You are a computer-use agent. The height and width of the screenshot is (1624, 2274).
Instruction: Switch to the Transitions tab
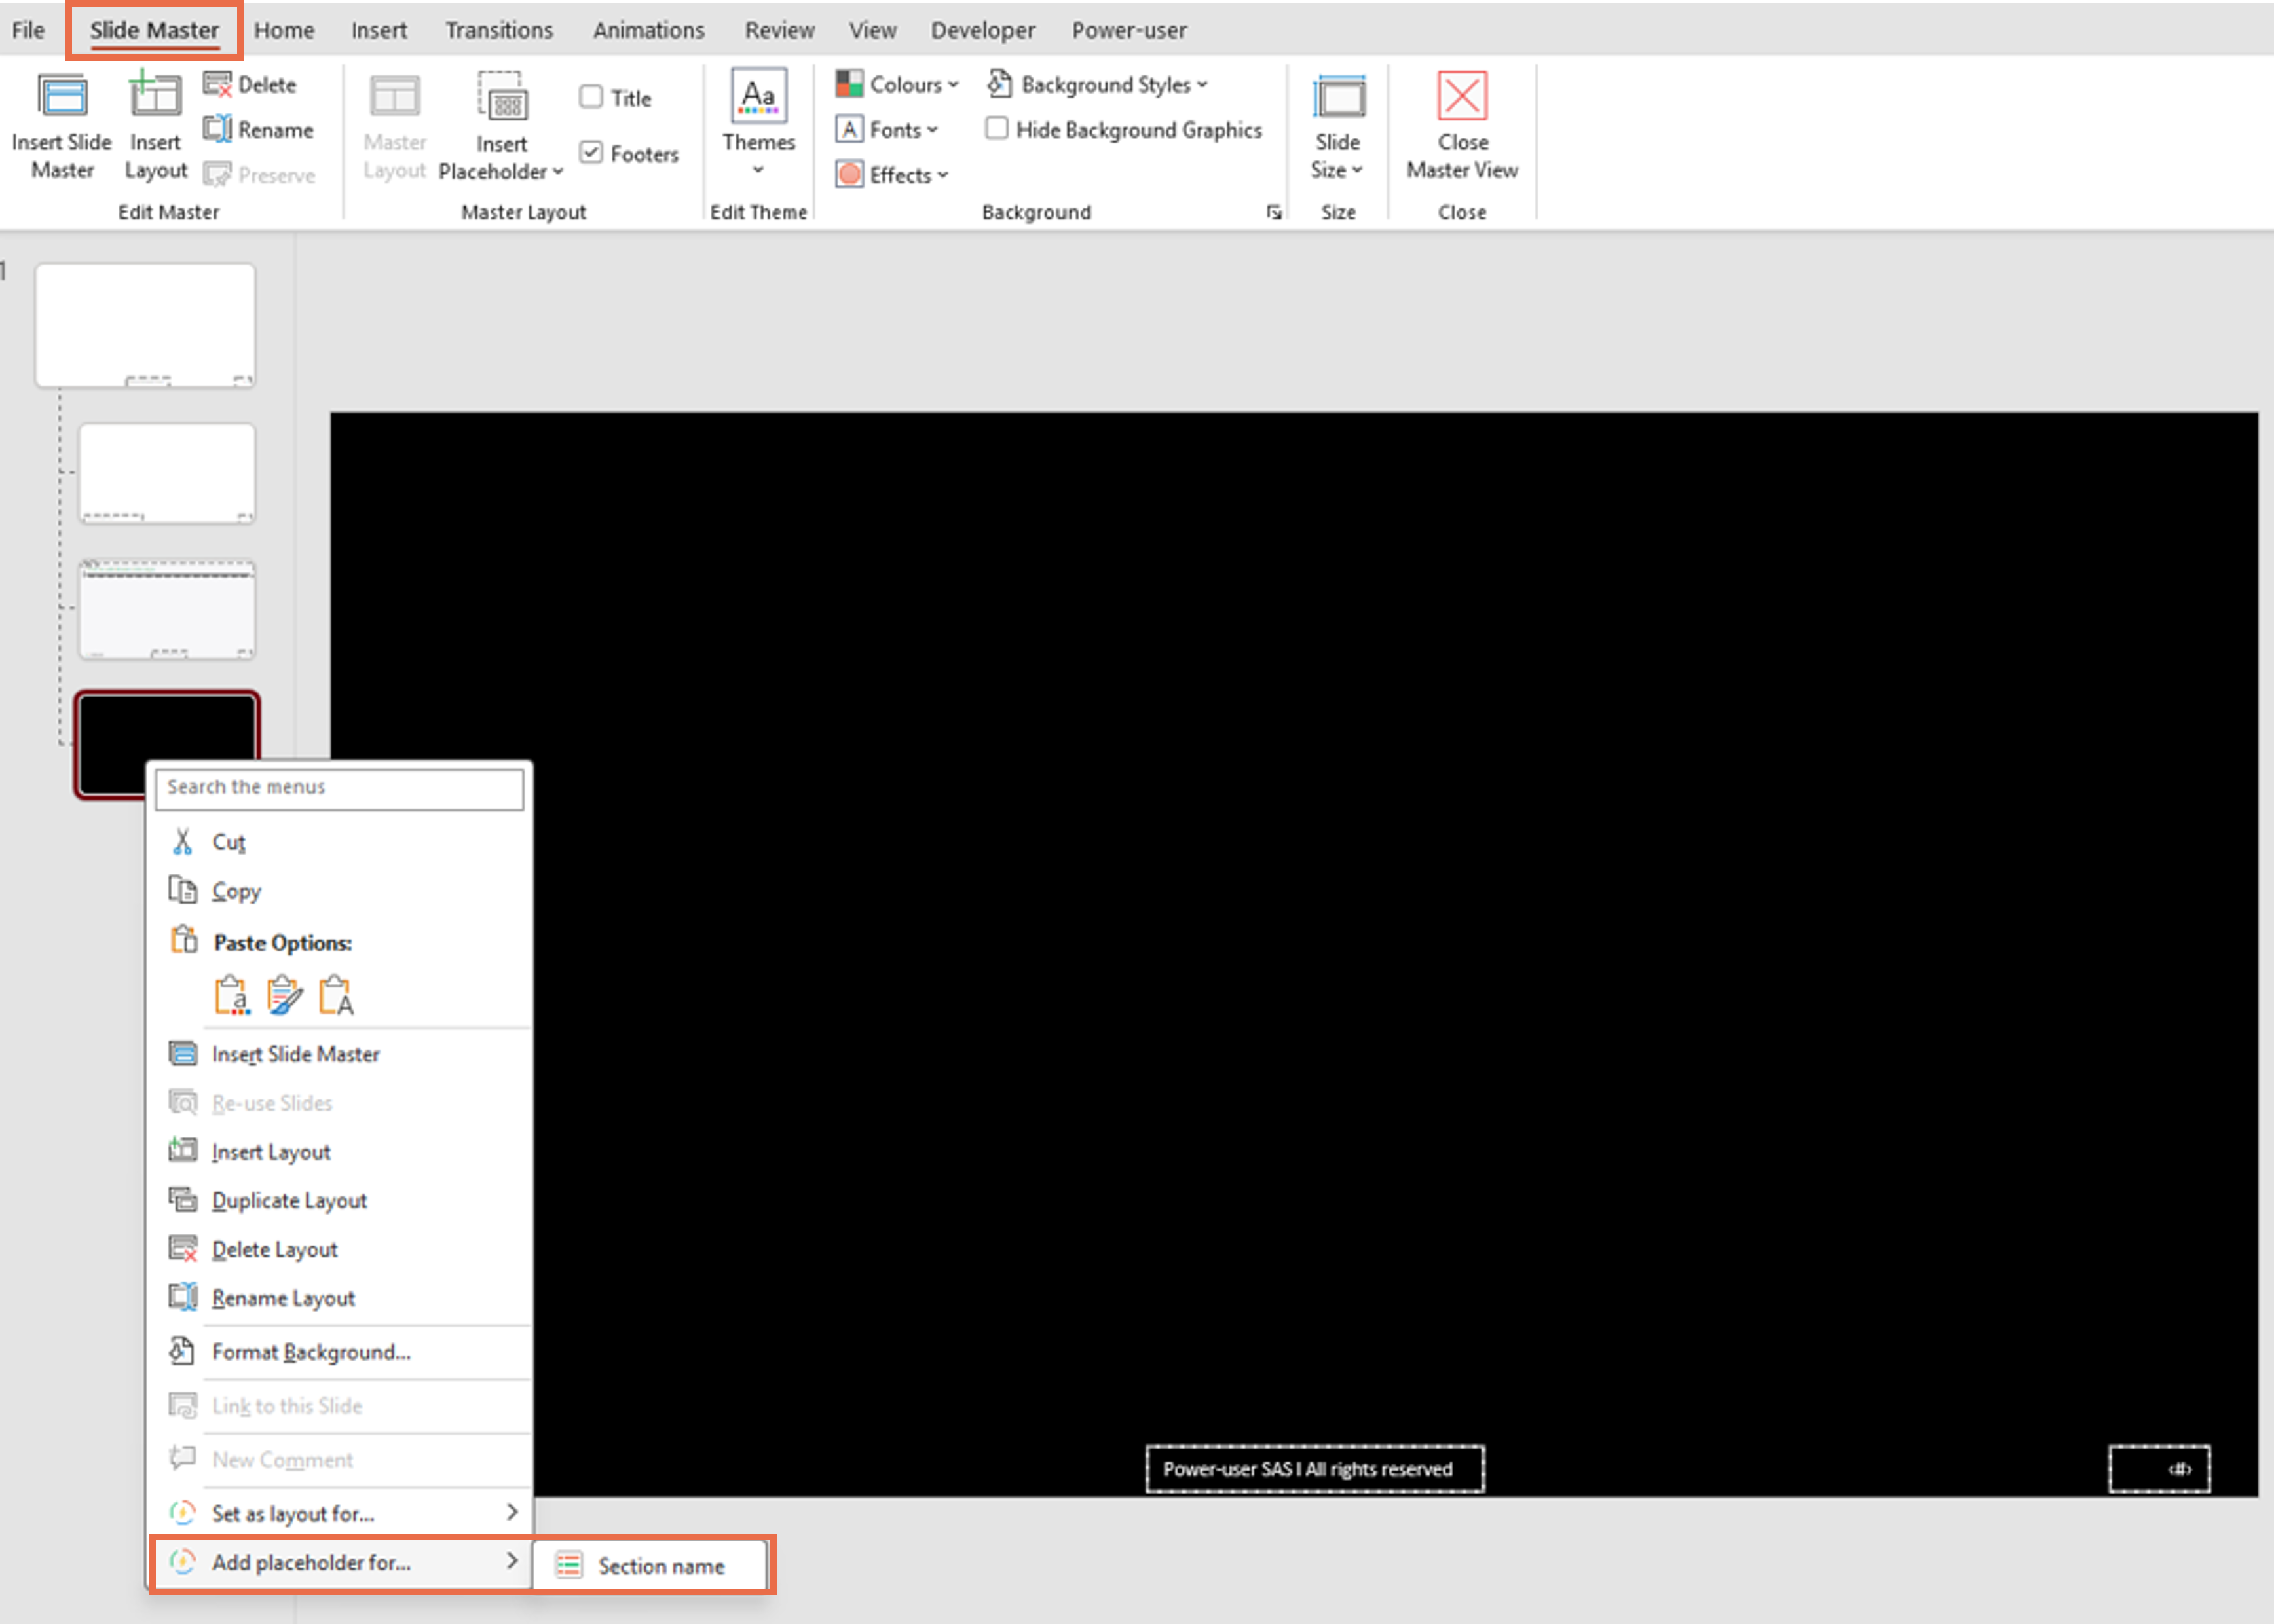[x=499, y=30]
